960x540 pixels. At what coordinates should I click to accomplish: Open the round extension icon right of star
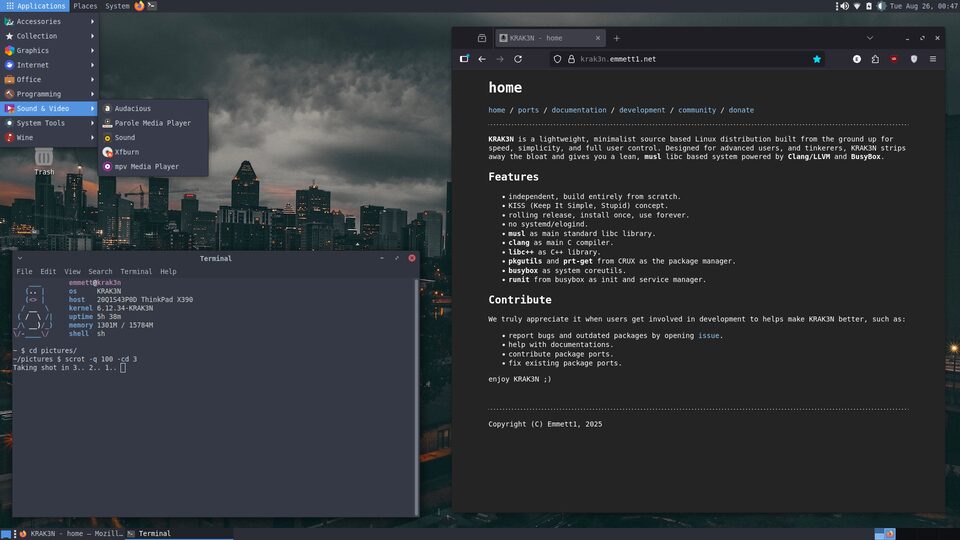point(857,59)
